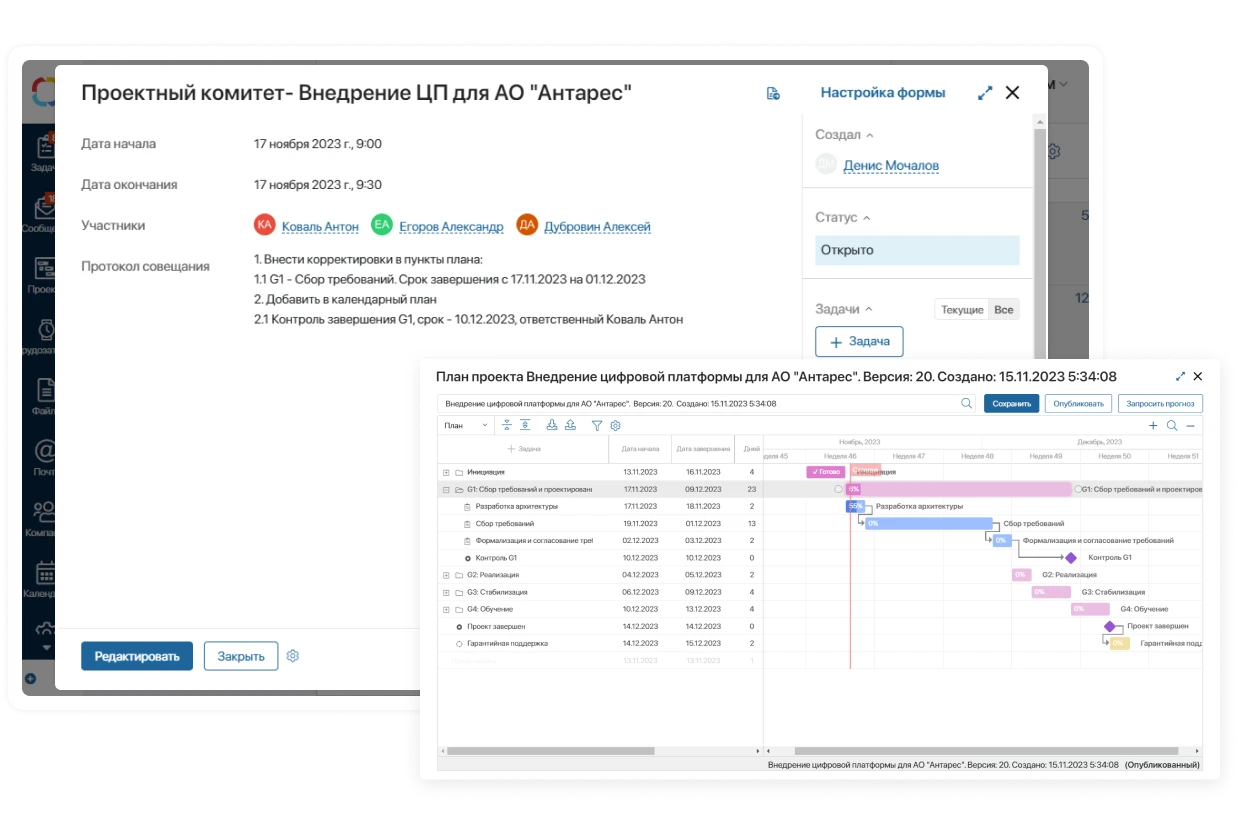Open the План dropdown in Gantt toolbar

tap(466, 425)
